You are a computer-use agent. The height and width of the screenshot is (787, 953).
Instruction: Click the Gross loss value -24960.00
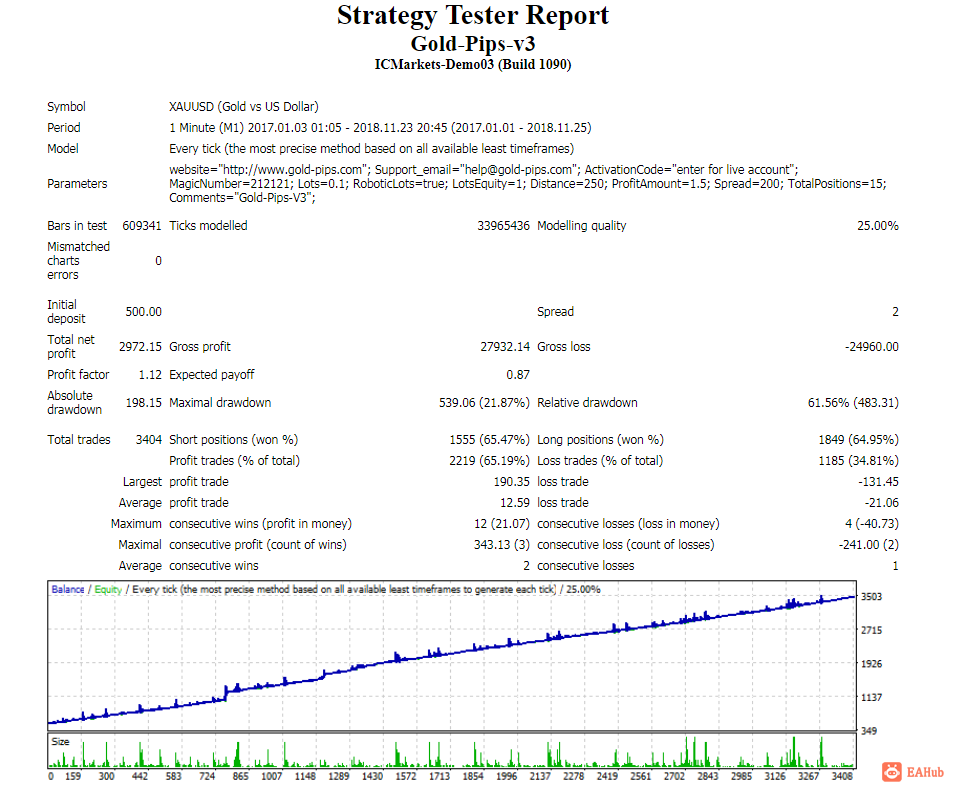(872, 346)
